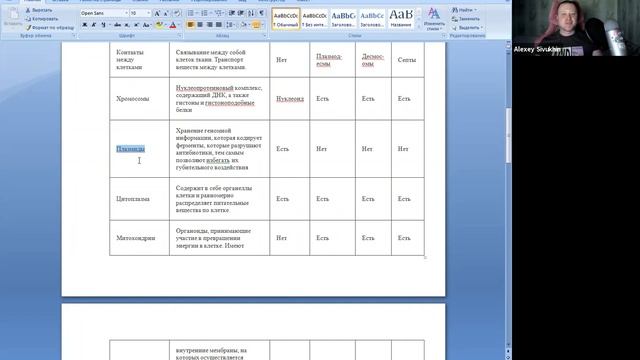The image size is (640, 360).
Task: Open the Абзац group dialog launcher
Action: coord(264,36)
